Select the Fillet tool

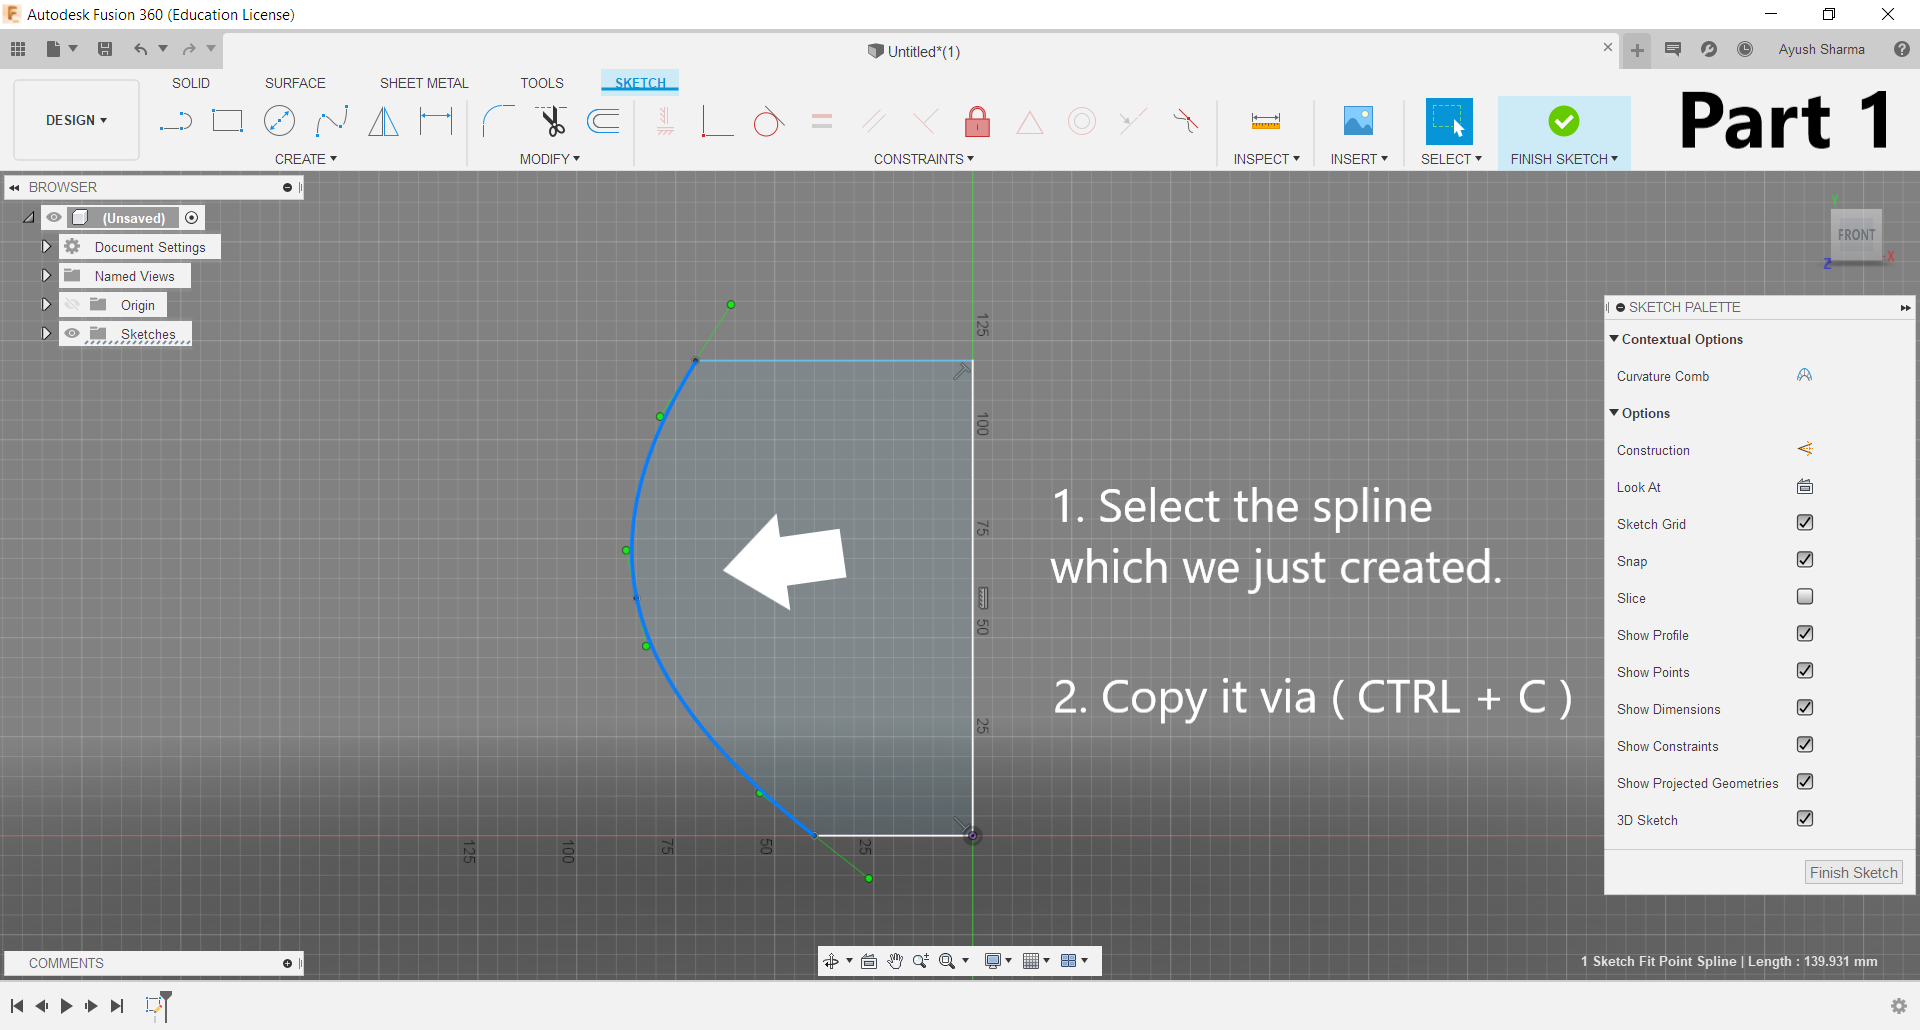click(498, 122)
